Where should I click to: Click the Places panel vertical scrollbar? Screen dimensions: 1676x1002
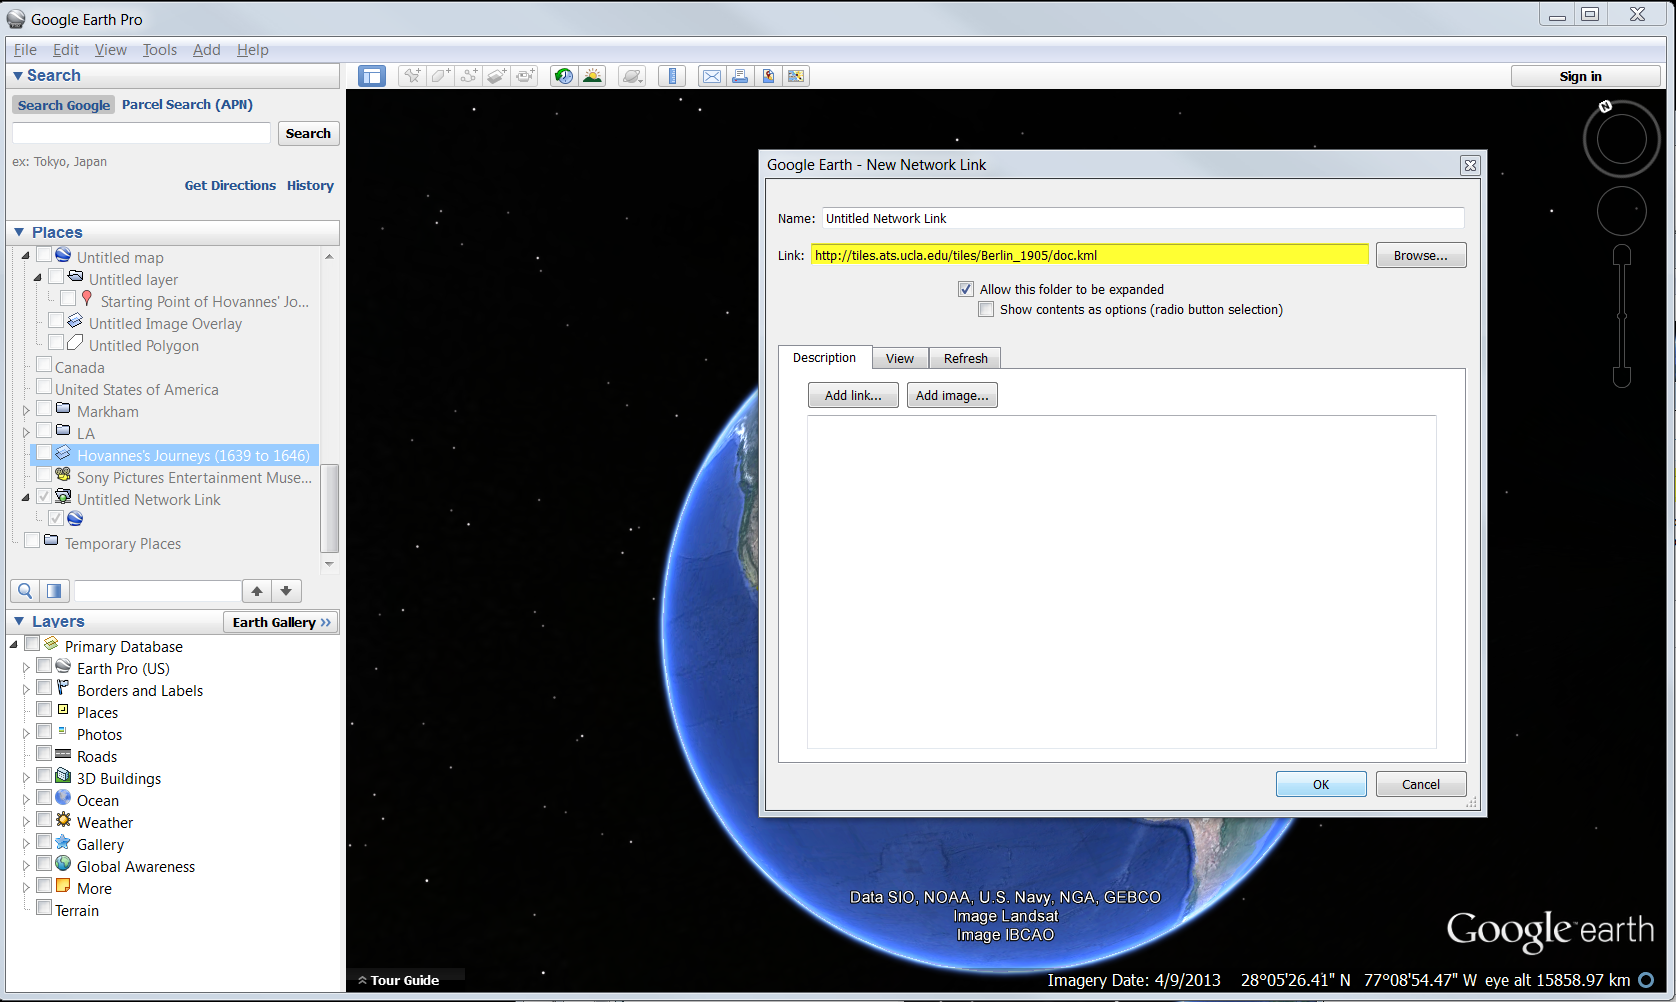click(329, 507)
